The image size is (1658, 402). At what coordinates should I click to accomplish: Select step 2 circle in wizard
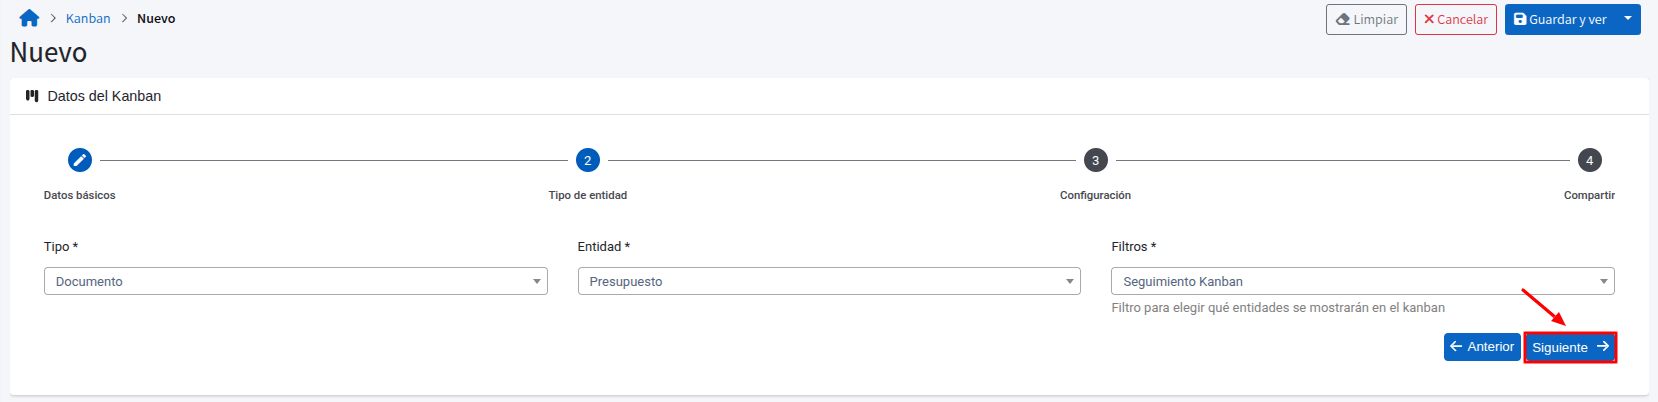click(588, 160)
